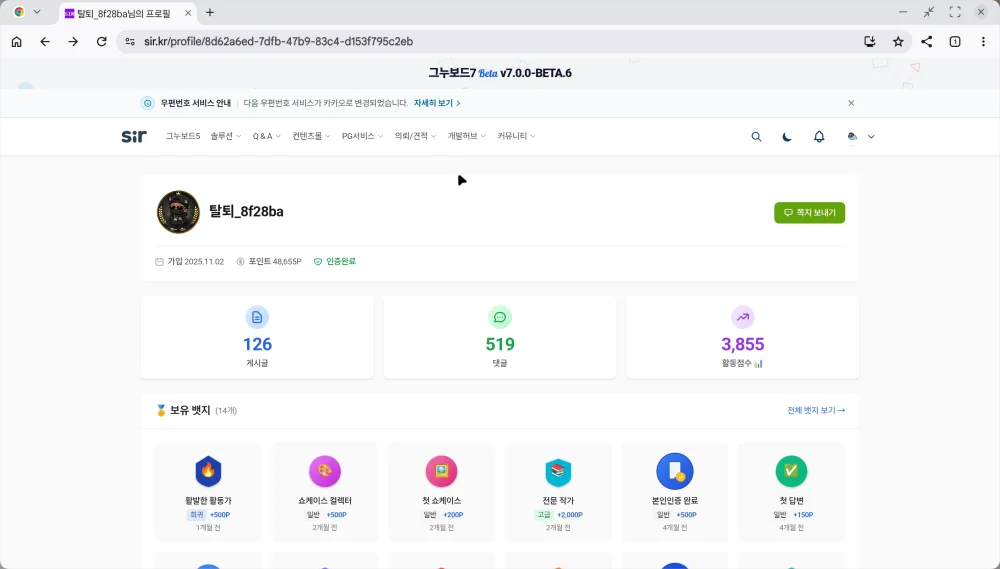Screen dimensions: 1000x569
Task: Click the 126 게시글 count
Action: 258,344
